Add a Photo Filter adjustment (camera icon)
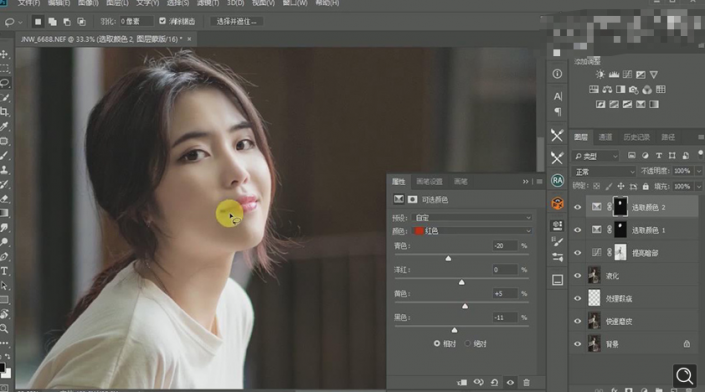 (x=634, y=89)
